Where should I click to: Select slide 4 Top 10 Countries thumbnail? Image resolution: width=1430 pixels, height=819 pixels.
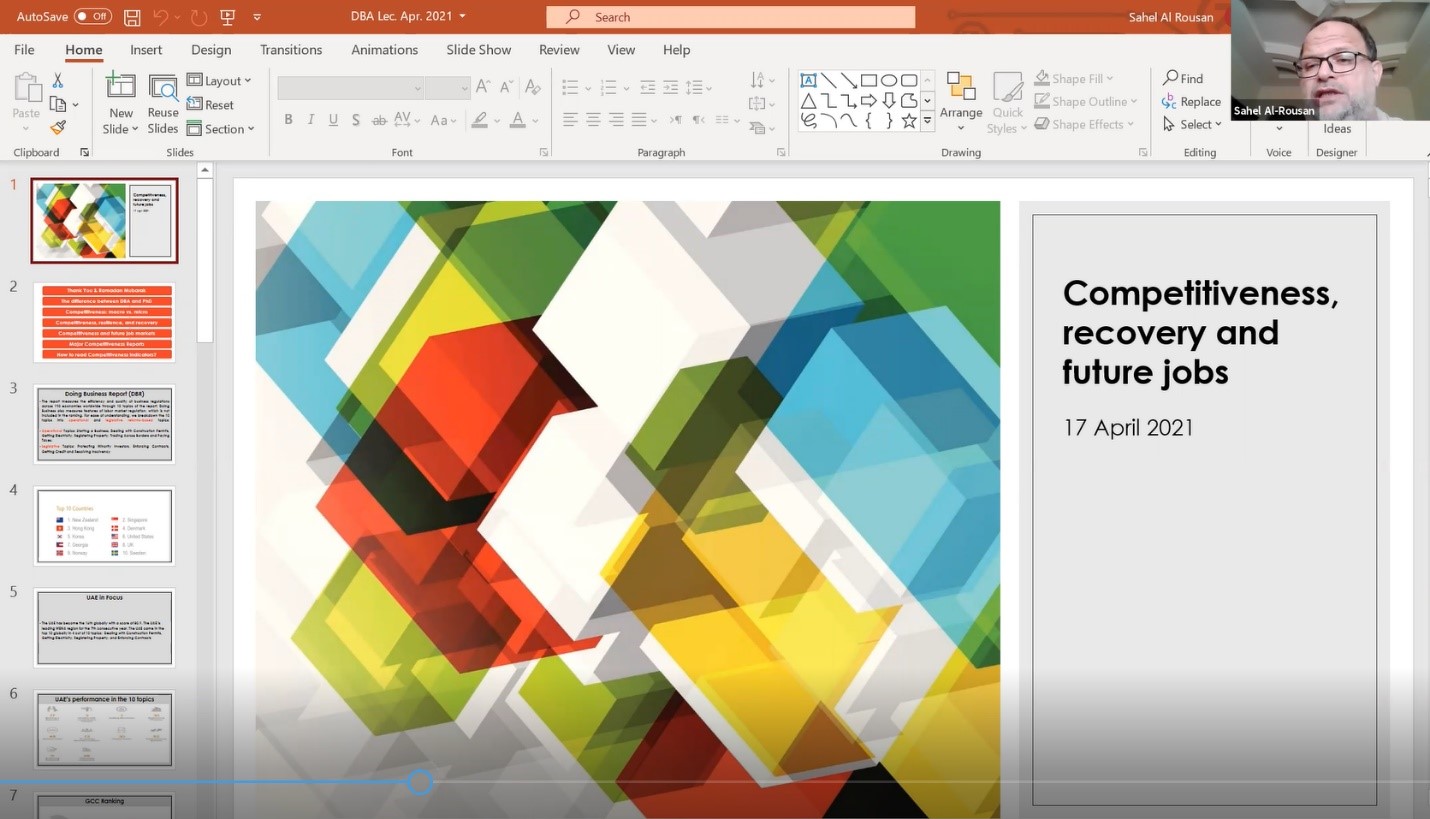click(104, 526)
